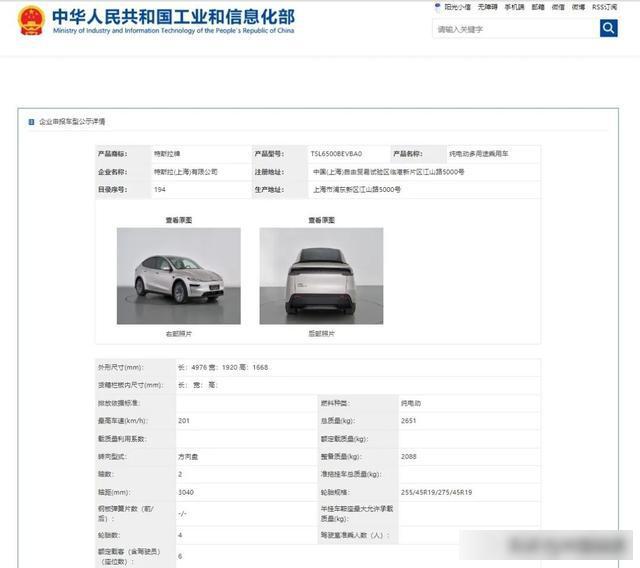Viewport: 640px width, 568px height.
Task: Focus the keyword search input field
Action: [x=516, y=29]
